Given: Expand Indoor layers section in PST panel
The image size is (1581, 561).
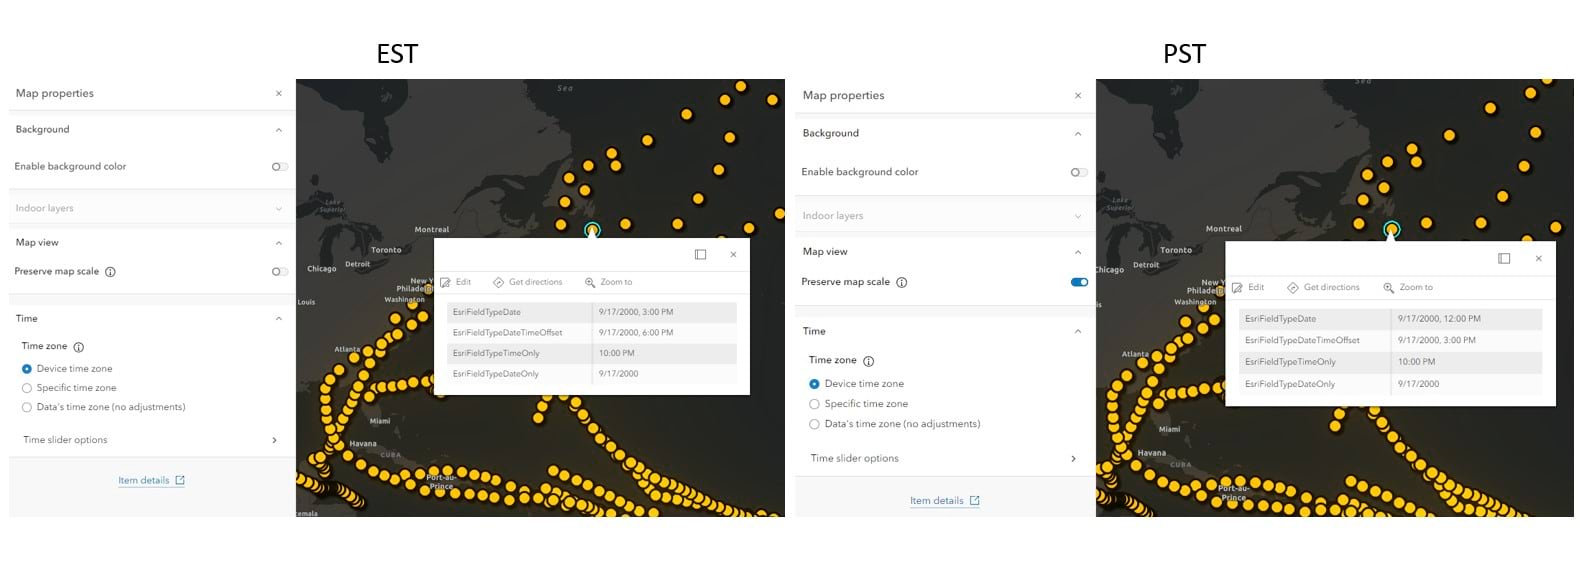Looking at the screenshot, I should 1077,216.
